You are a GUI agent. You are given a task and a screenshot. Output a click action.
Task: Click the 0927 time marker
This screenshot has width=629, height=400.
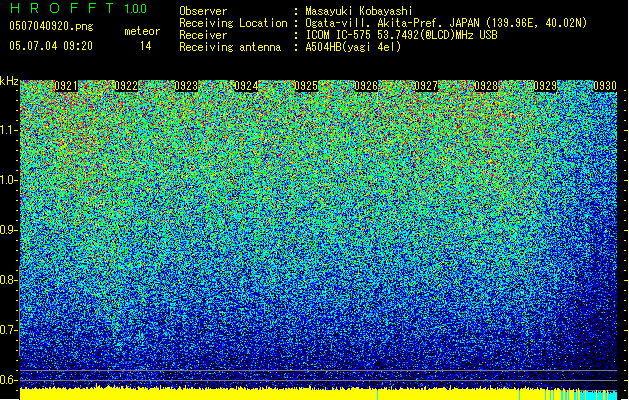click(x=426, y=86)
